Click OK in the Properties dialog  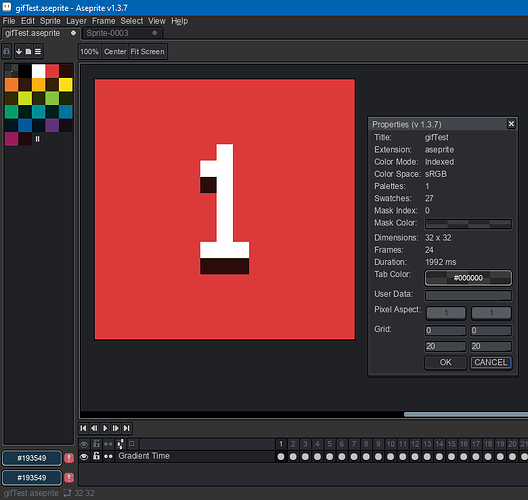446,362
